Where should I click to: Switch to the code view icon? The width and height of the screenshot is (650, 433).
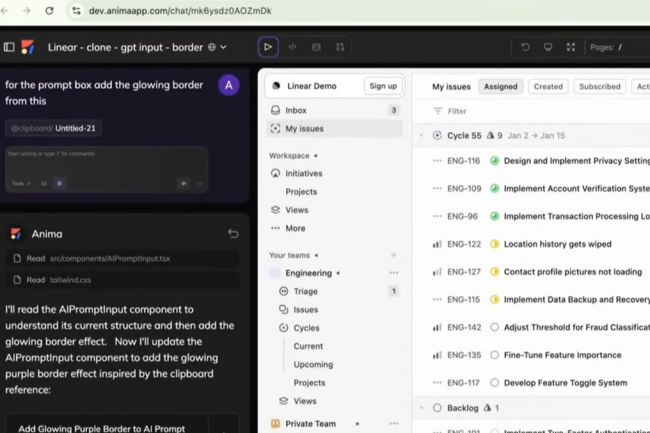click(292, 47)
